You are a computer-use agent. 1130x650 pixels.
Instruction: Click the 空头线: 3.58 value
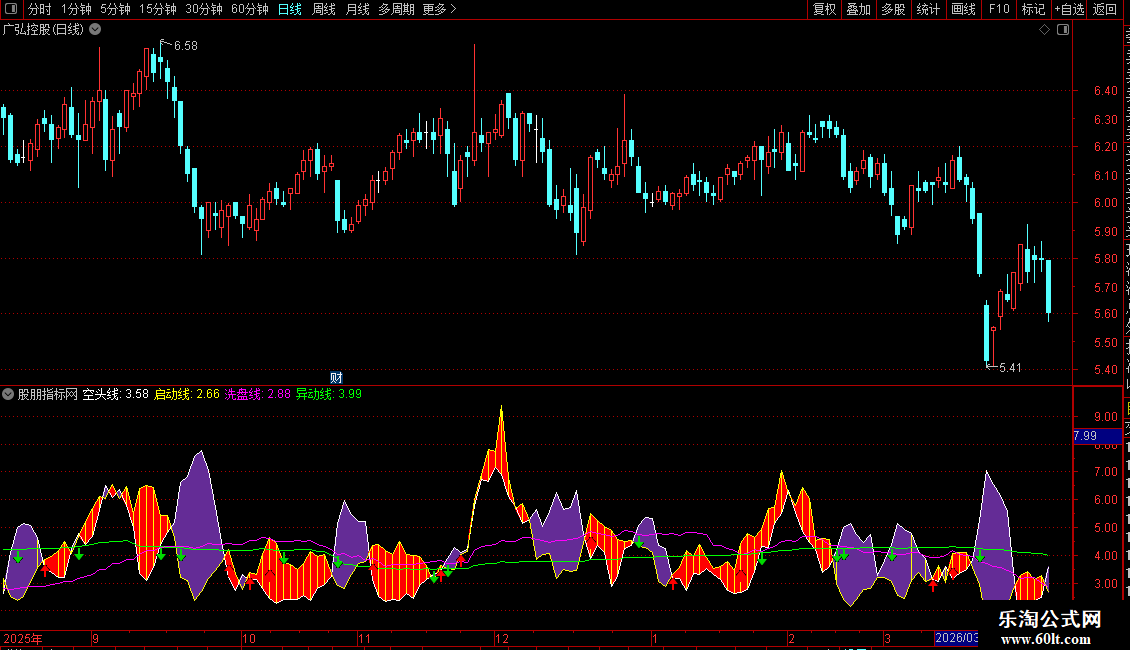pos(115,394)
